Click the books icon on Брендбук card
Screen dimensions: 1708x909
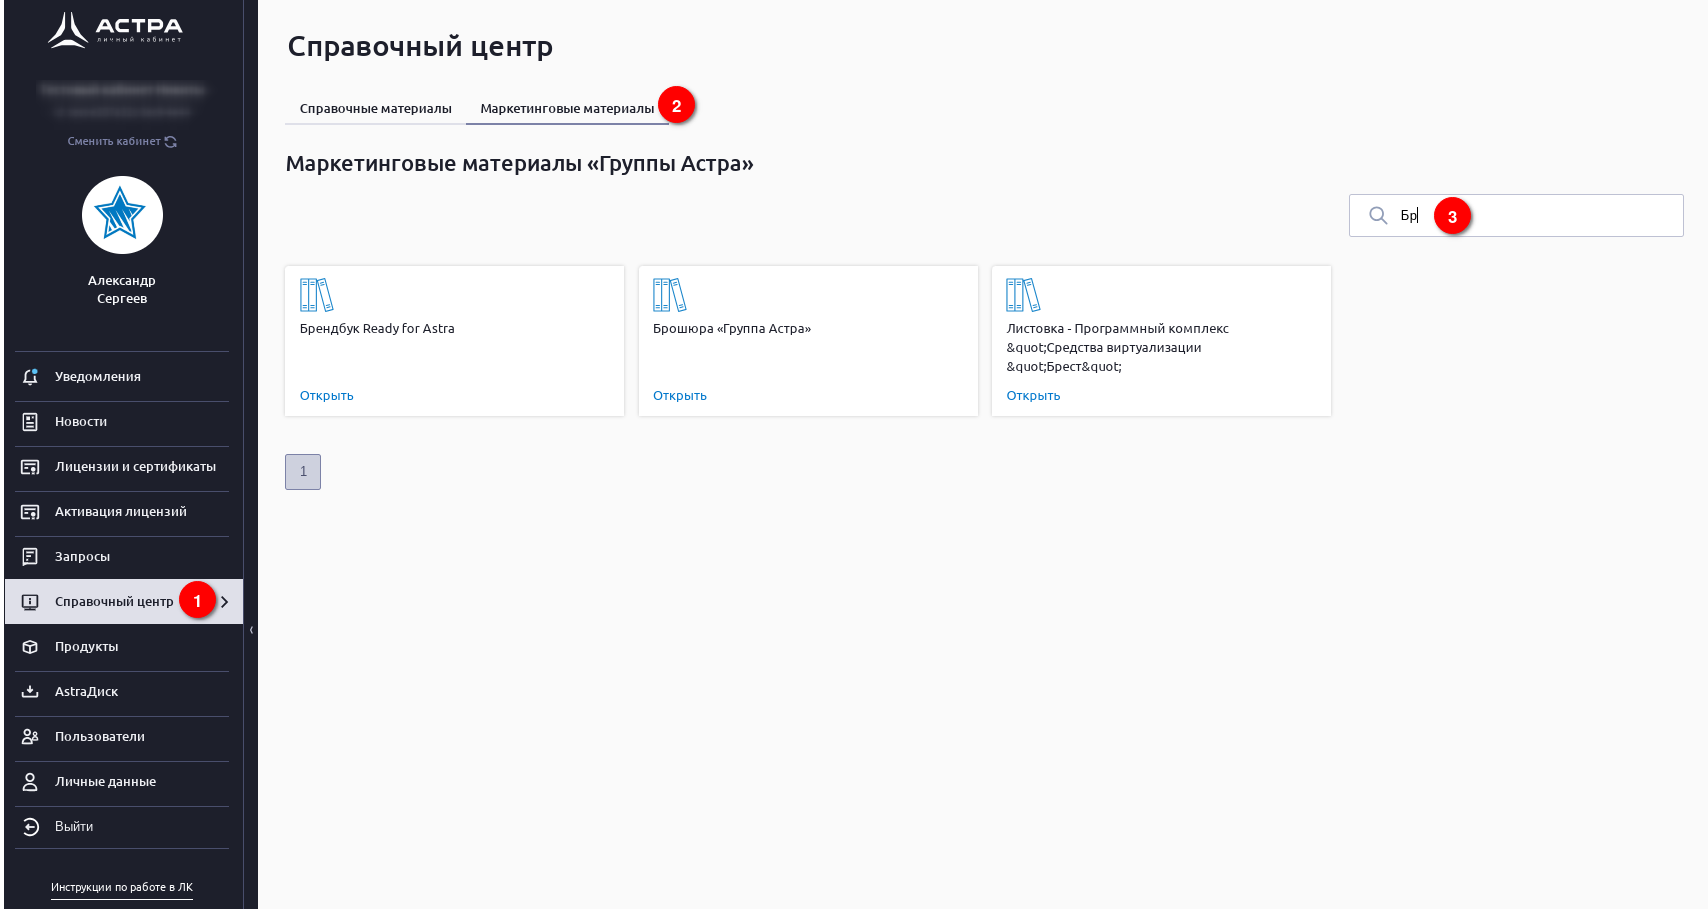[316, 295]
